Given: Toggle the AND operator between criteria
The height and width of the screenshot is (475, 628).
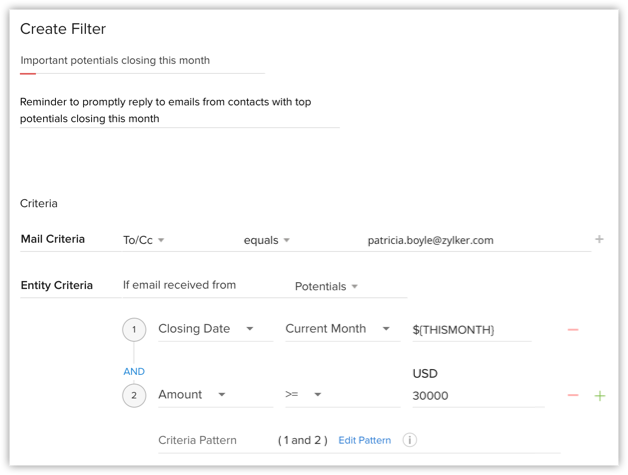Looking at the screenshot, I should pyautogui.click(x=134, y=372).
